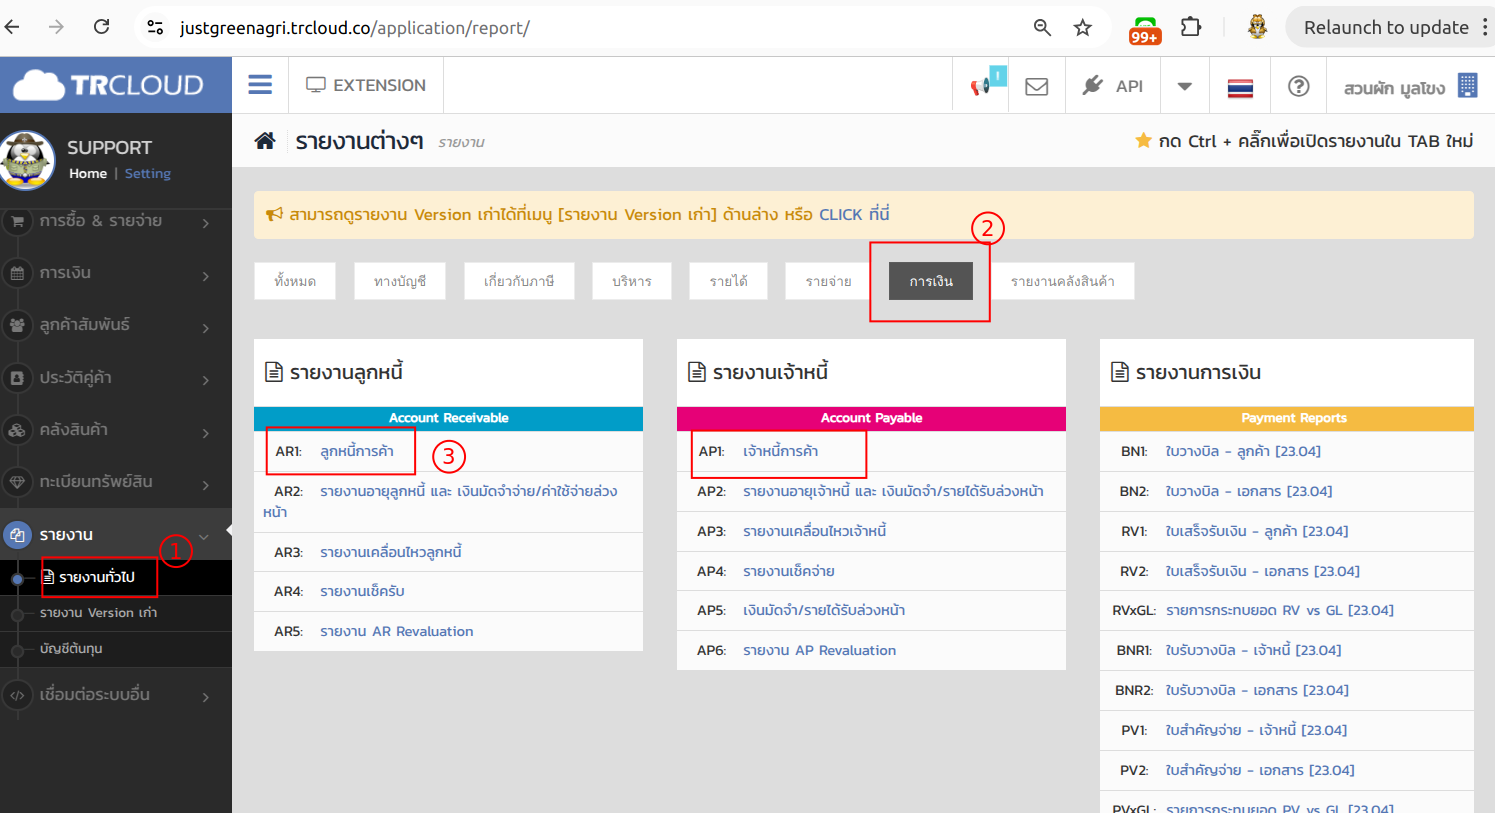Select the รายได้ filter tab
The width and height of the screenshot is (1495, 813).
(x=729, y=281)
